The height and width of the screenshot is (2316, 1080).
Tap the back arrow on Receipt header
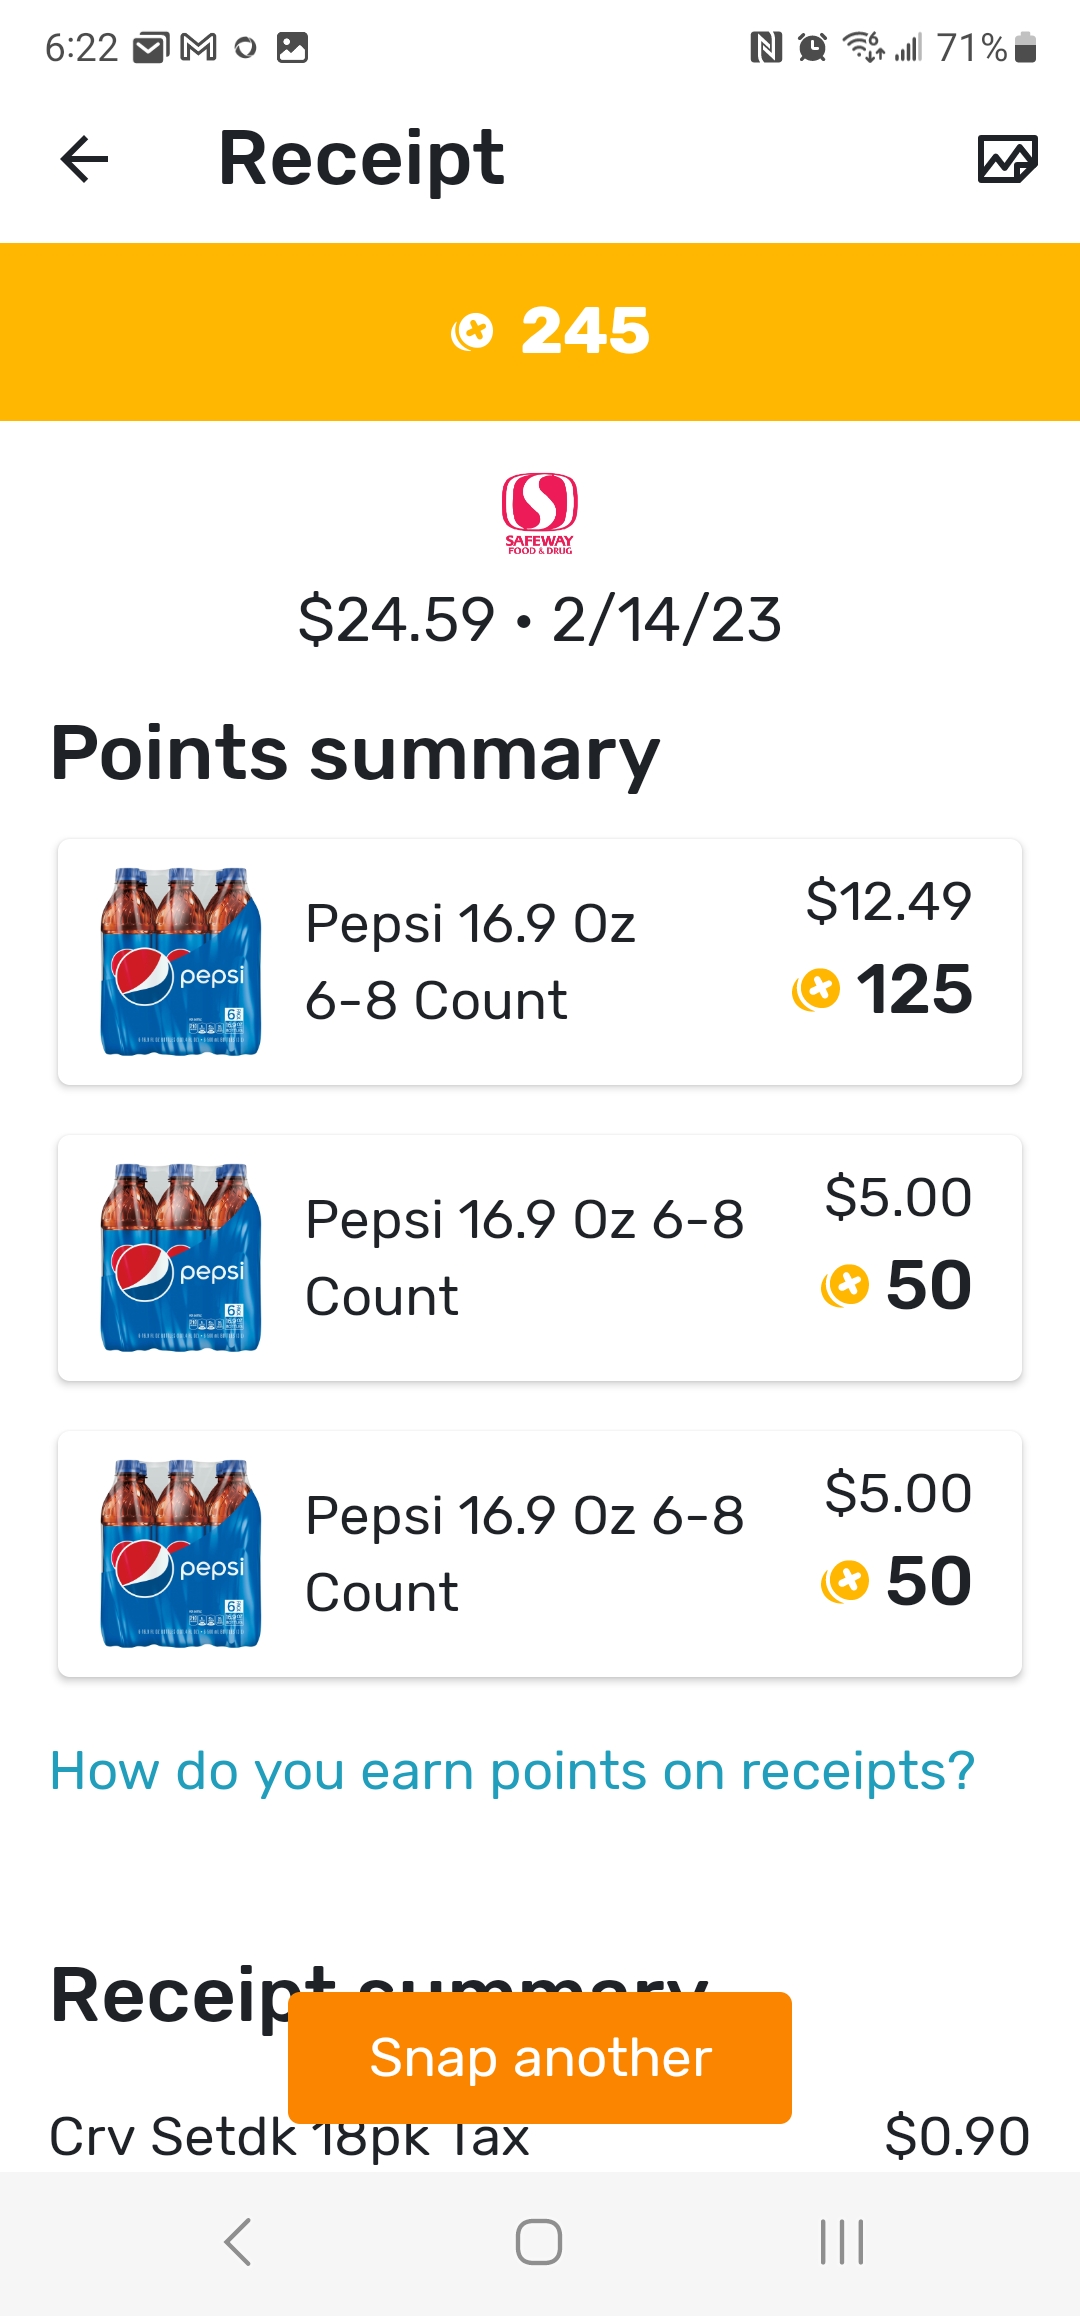84,159
